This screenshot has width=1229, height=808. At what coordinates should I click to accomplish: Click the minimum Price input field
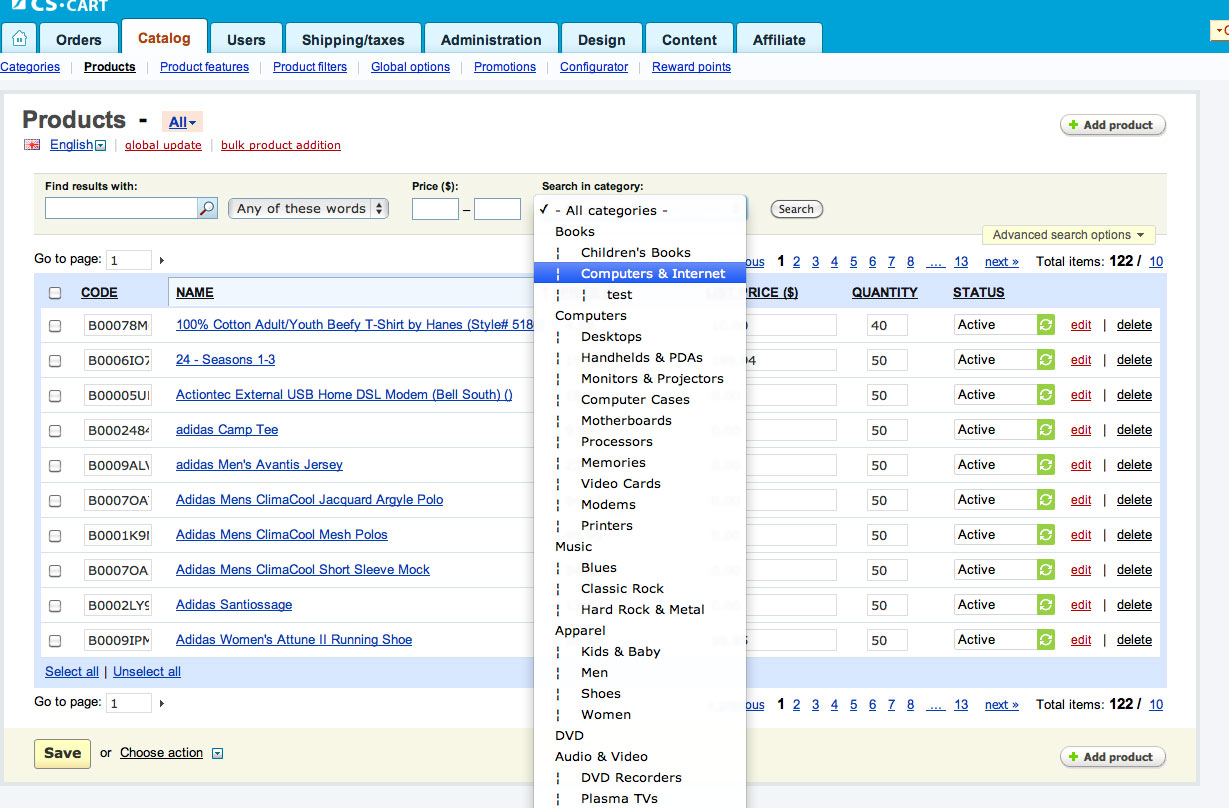435,209
